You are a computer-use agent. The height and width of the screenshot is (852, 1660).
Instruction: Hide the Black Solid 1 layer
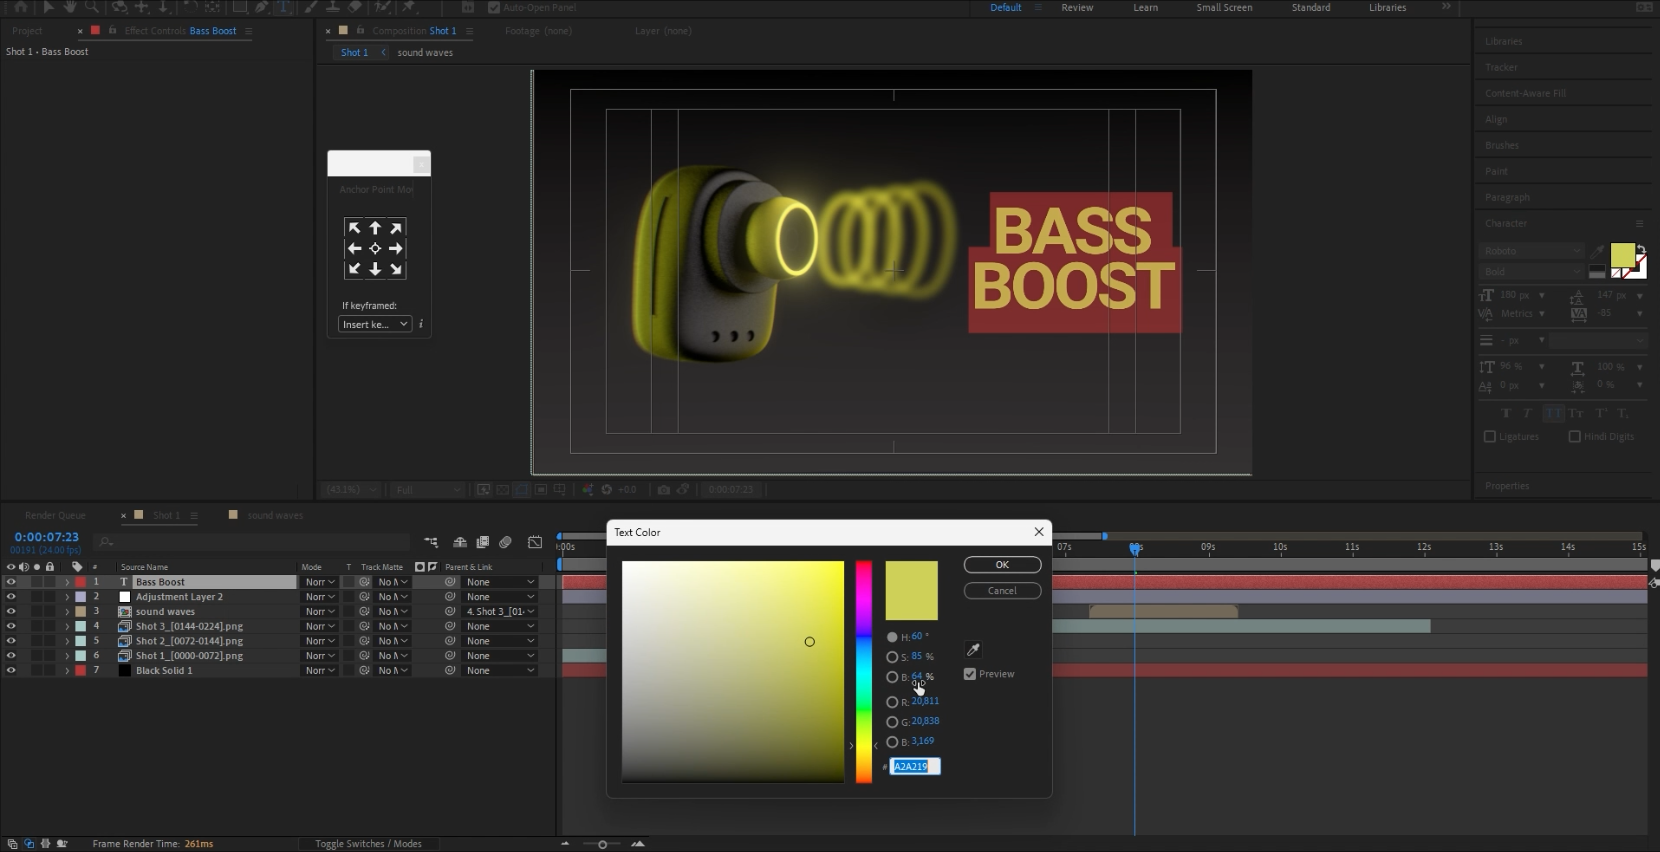point(11,670)
